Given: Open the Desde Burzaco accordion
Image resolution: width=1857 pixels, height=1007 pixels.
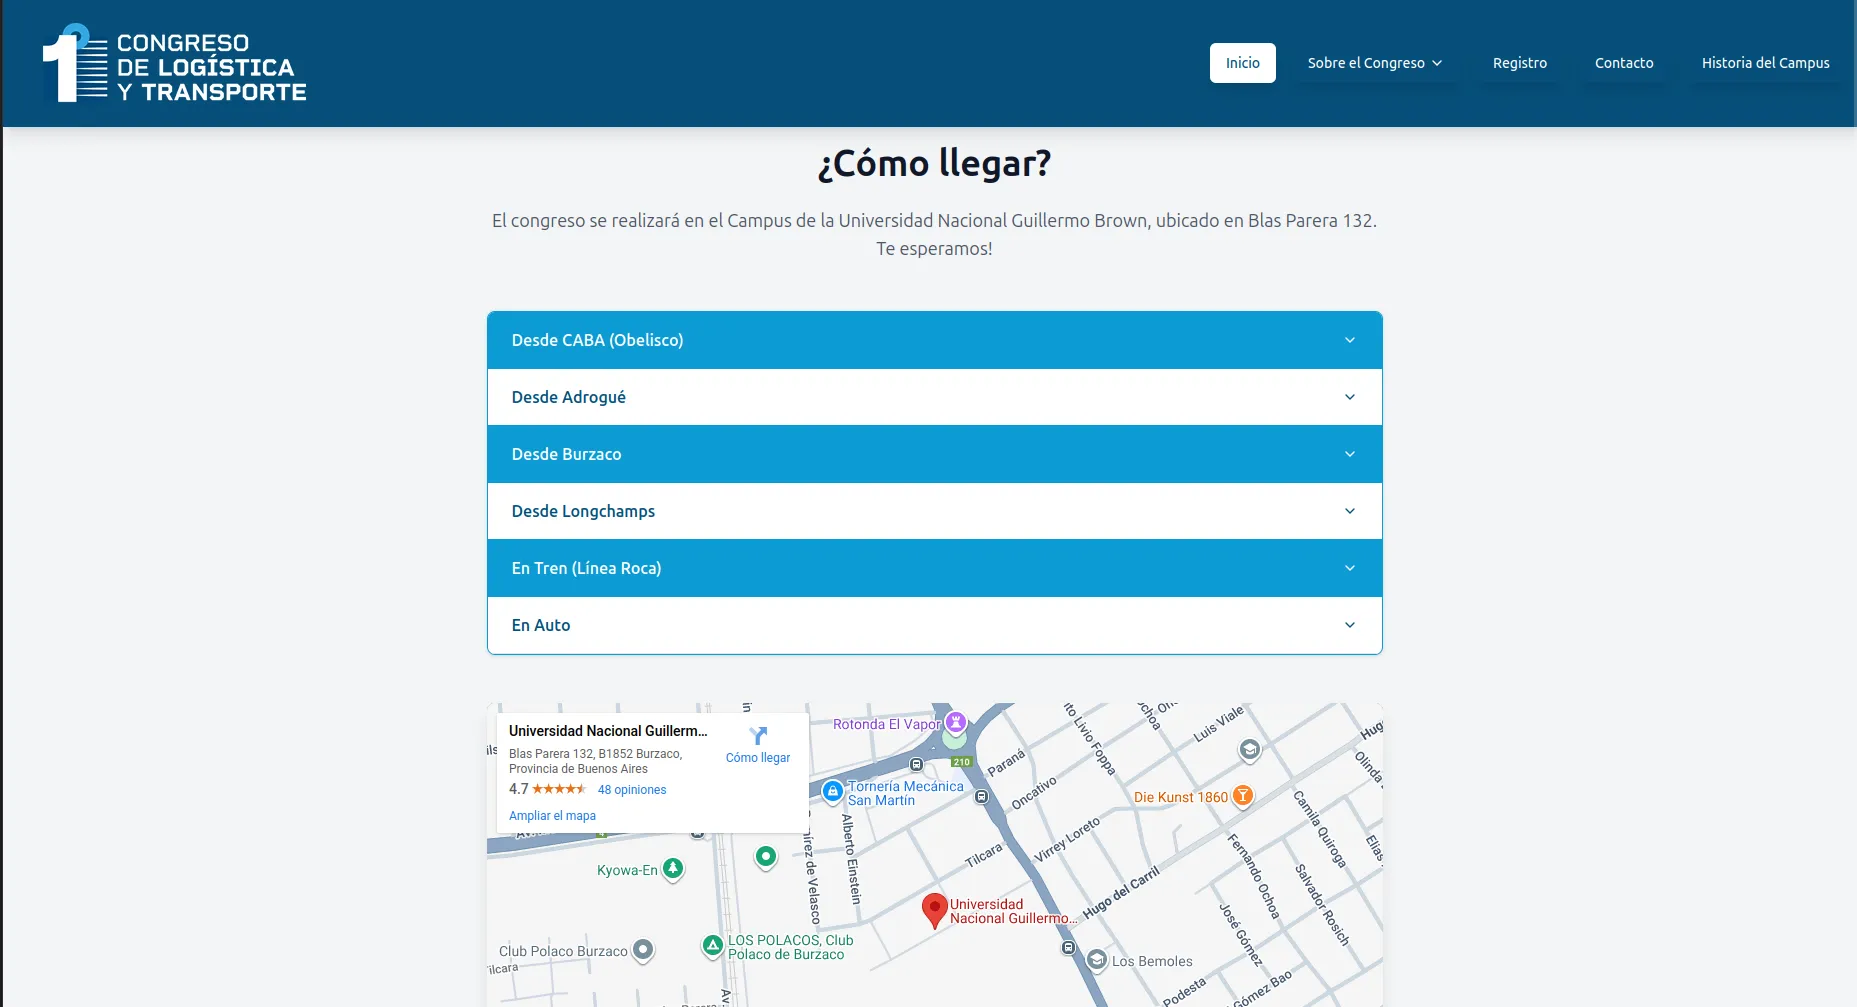Looking at the screenshot, I should [934, 454].
